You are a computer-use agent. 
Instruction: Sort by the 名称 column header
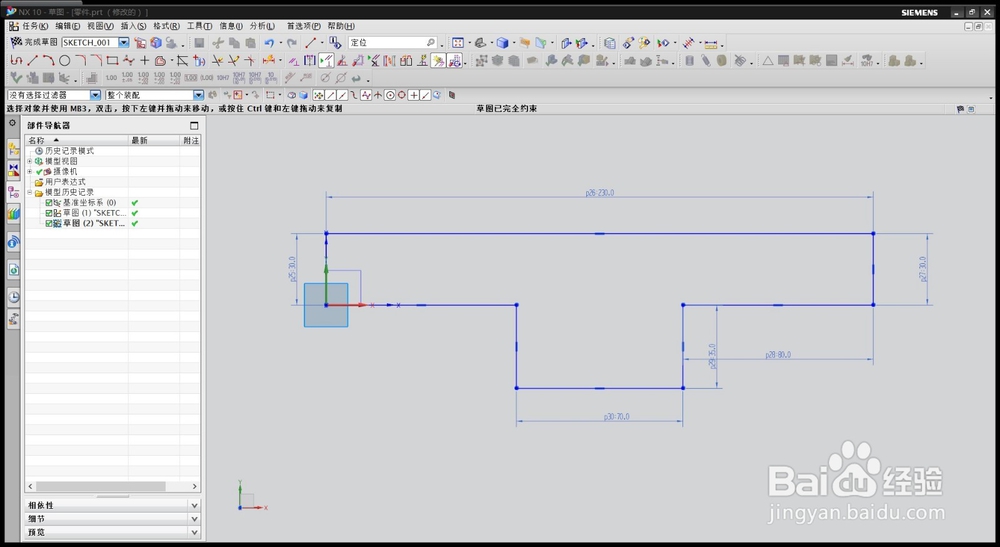pyautogui.click(x=77, y=140)
